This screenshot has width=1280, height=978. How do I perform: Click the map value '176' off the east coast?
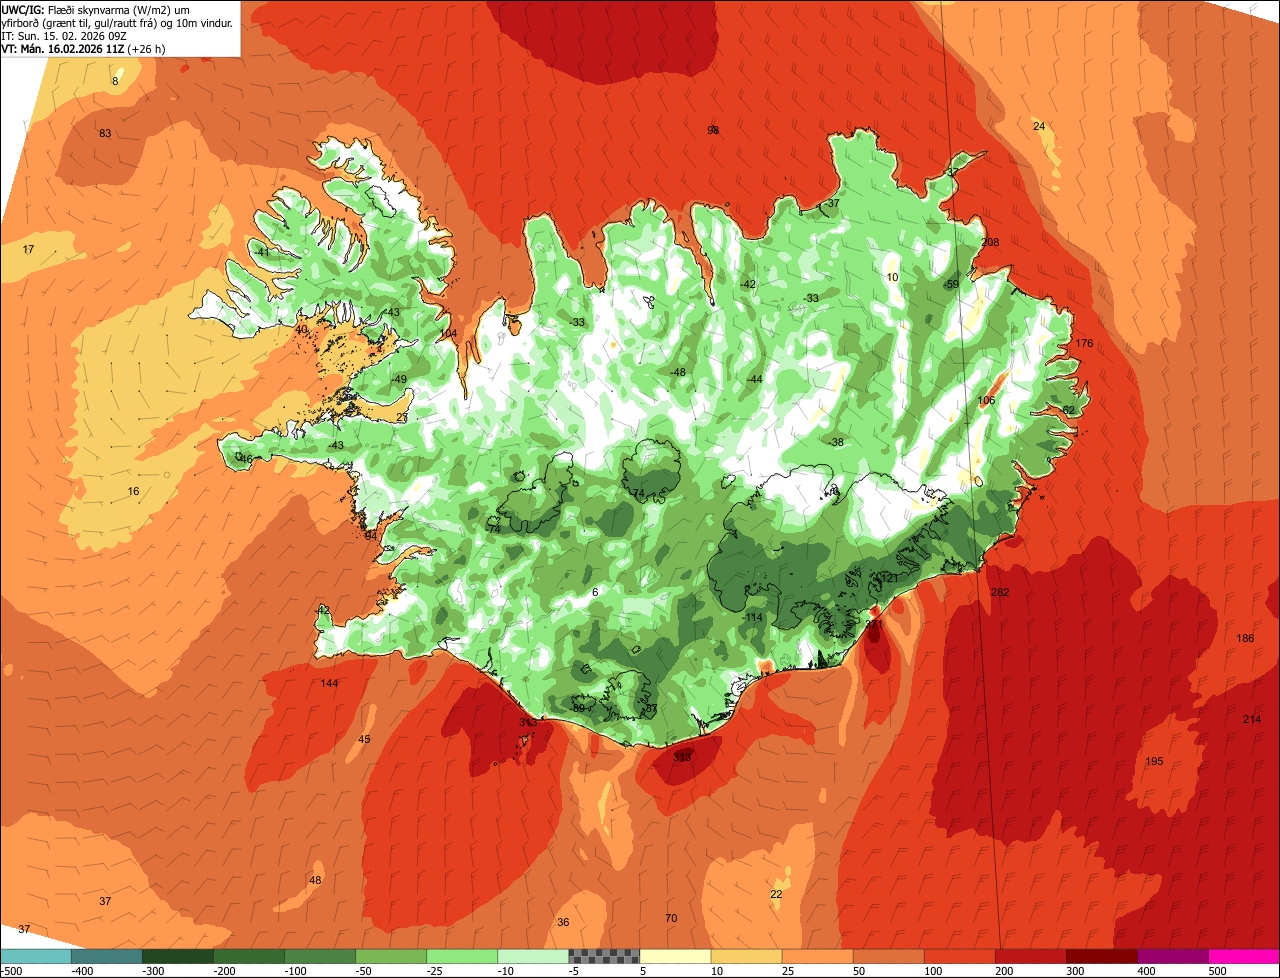(x=1084, y=343)
